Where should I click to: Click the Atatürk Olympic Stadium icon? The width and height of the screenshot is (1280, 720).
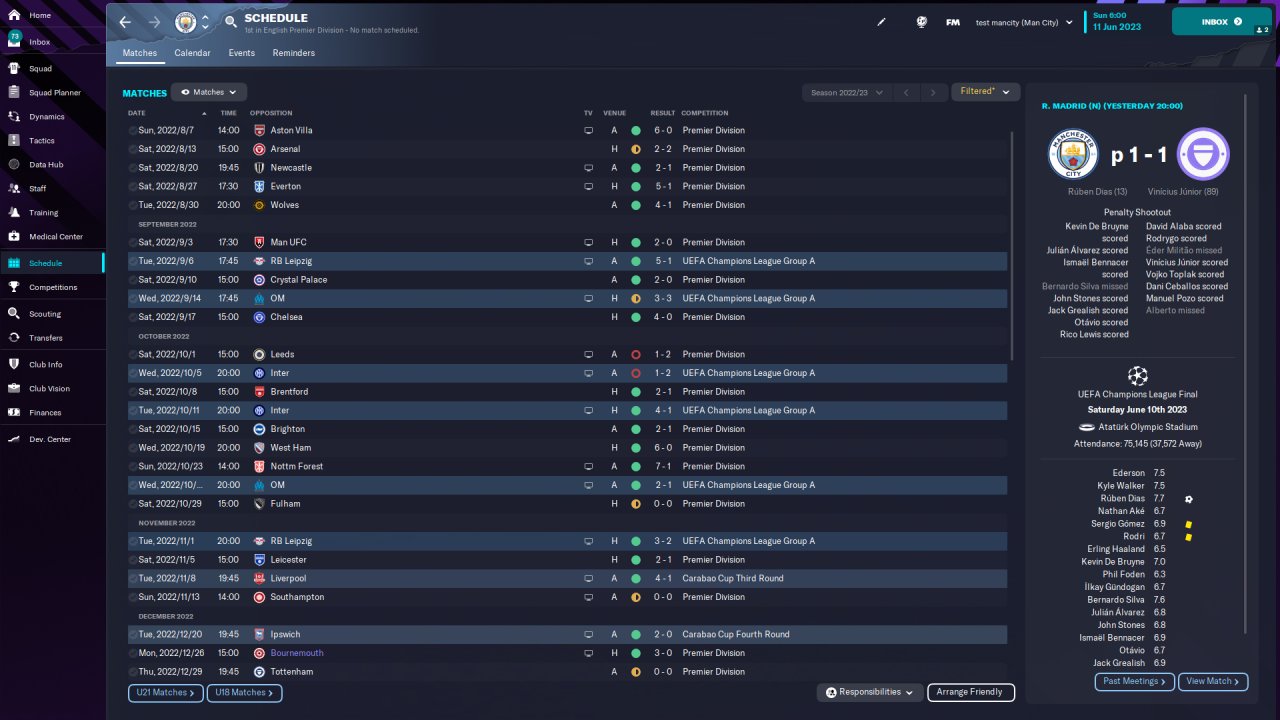coord(1088,427)
